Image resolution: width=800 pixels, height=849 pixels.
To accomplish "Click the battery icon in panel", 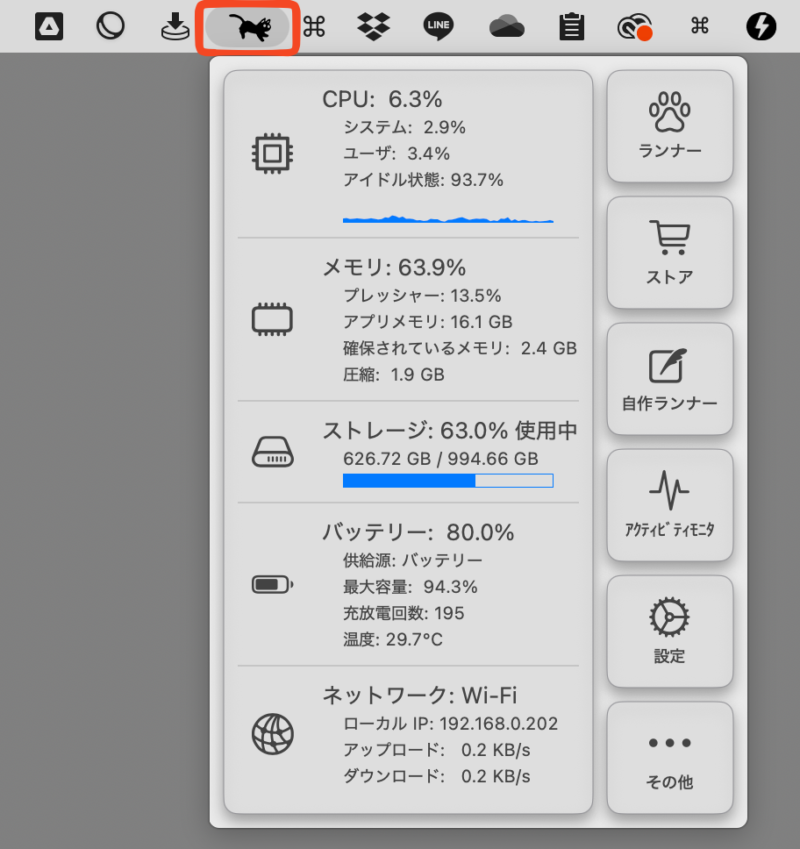I will tap(271, 584).
